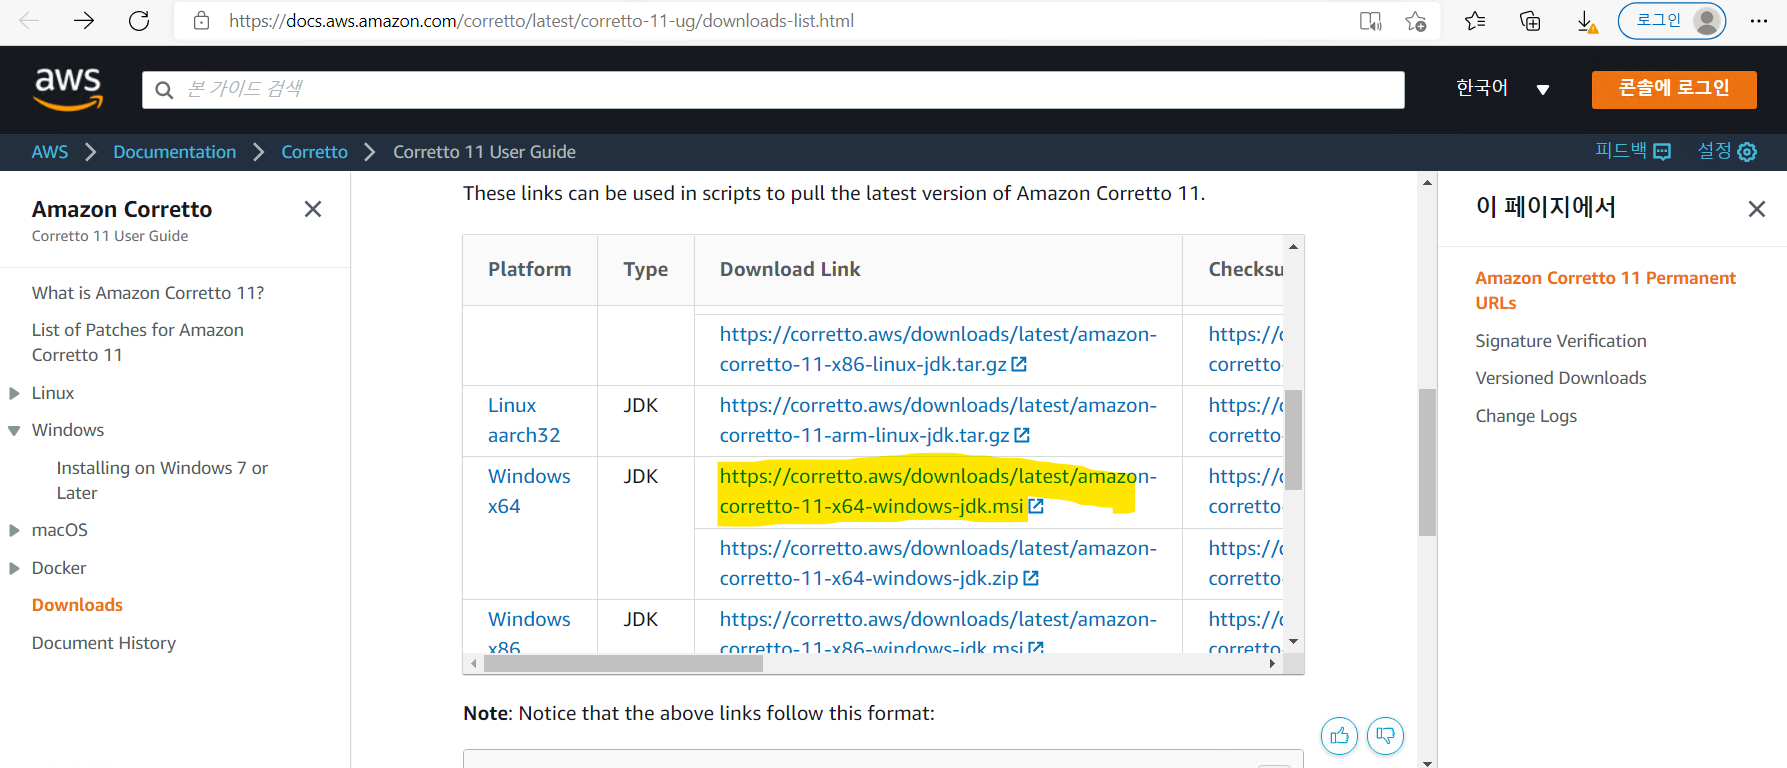Click the table's horizontal scroll left arrow
The width and height of the screenshot is (1787, 768).
coord(474,663)
